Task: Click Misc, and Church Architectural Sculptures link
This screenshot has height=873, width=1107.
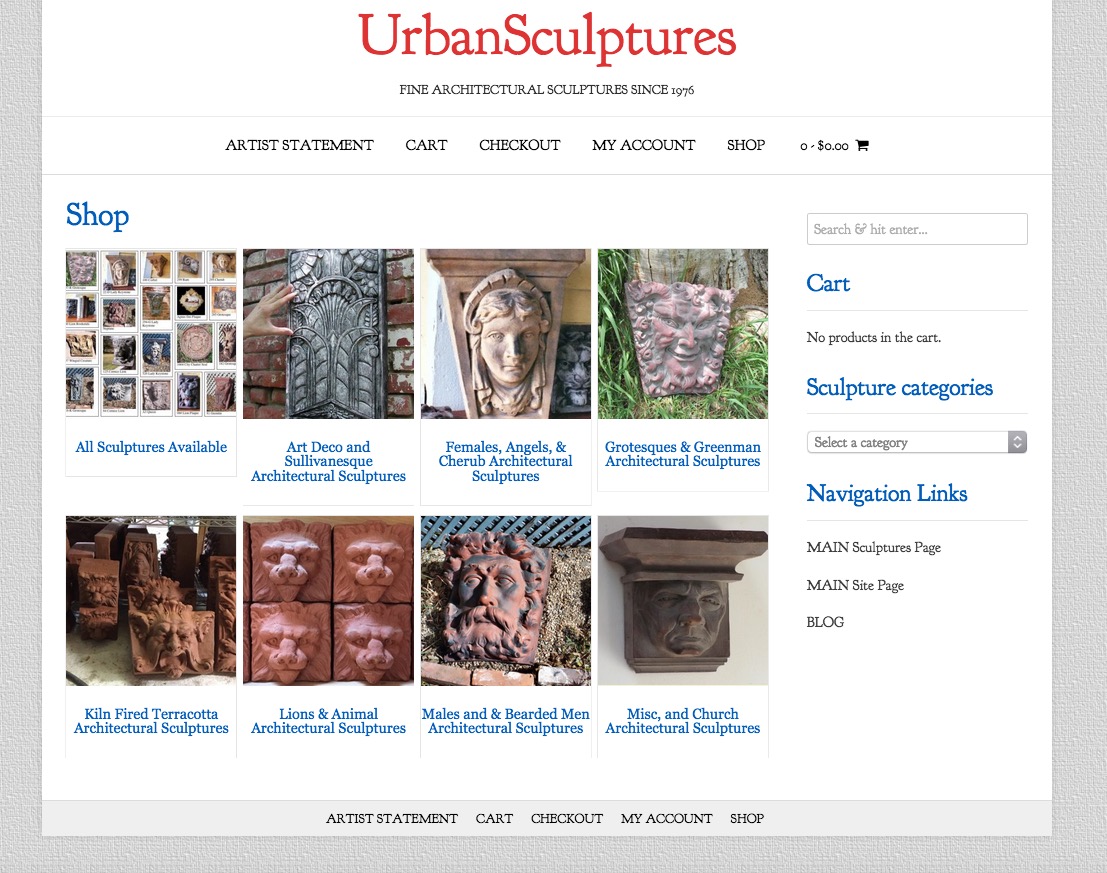Action: pos(683,721)
